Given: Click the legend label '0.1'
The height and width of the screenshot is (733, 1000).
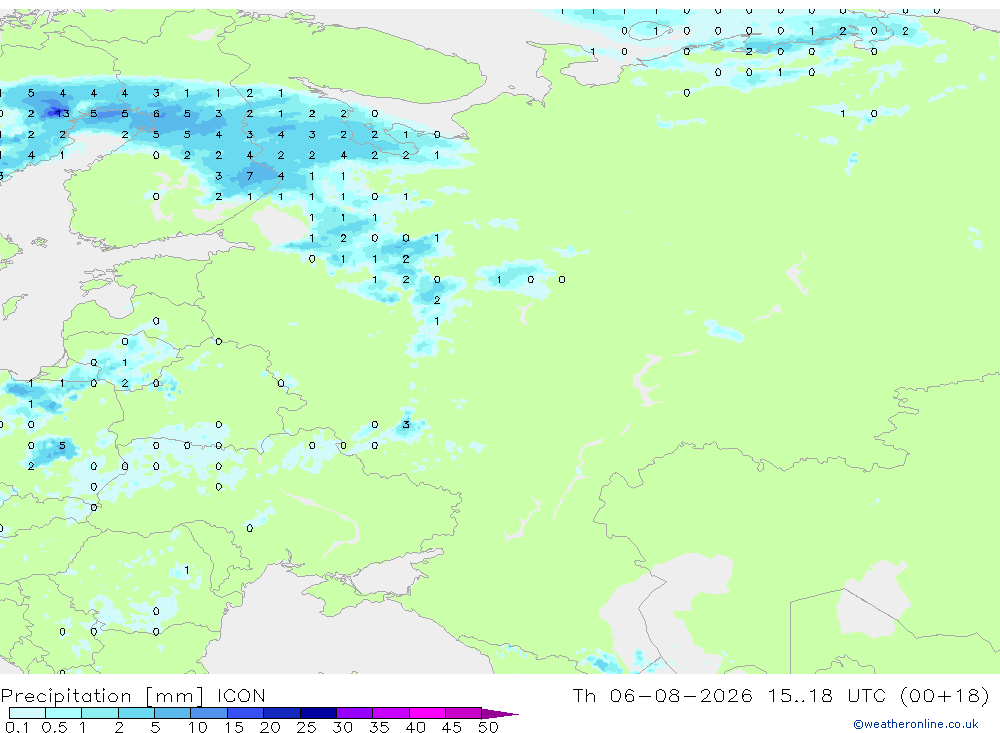Looking at the screenshot, I should tap(17, 727).
